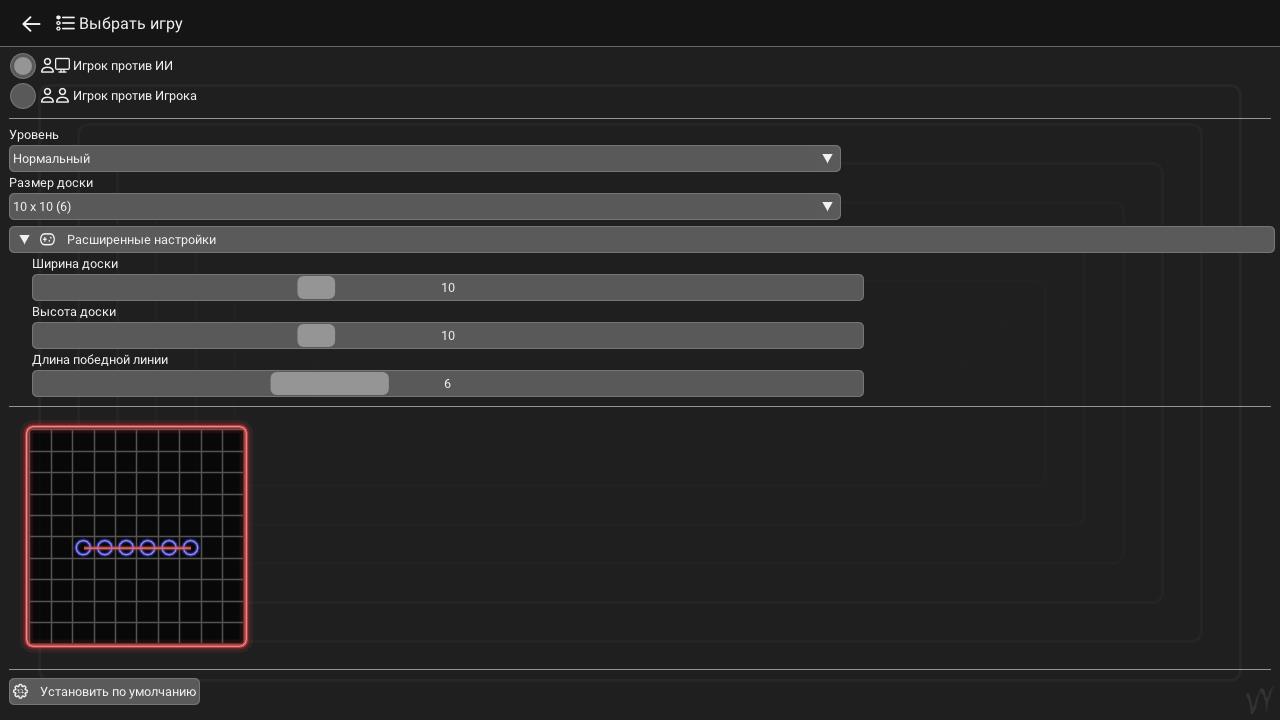Click the gear icon on Установить по умолчанию
This screenshot has height=720, width=1280.
pyautogui.click(x=19, y=691)
